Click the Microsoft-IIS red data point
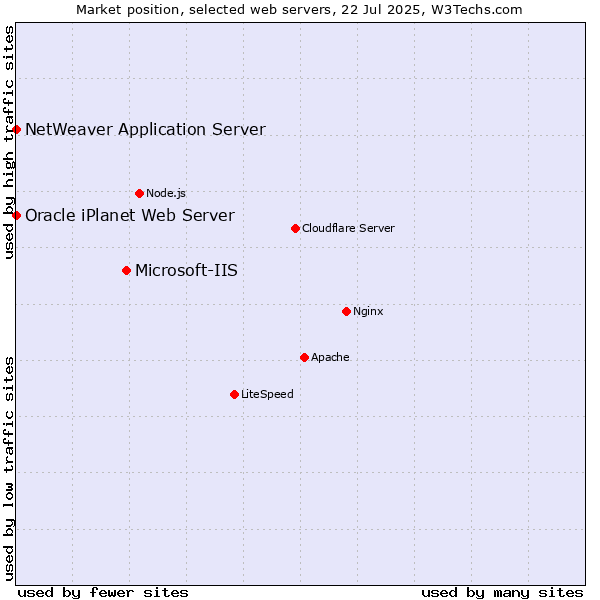 (127, 271)
